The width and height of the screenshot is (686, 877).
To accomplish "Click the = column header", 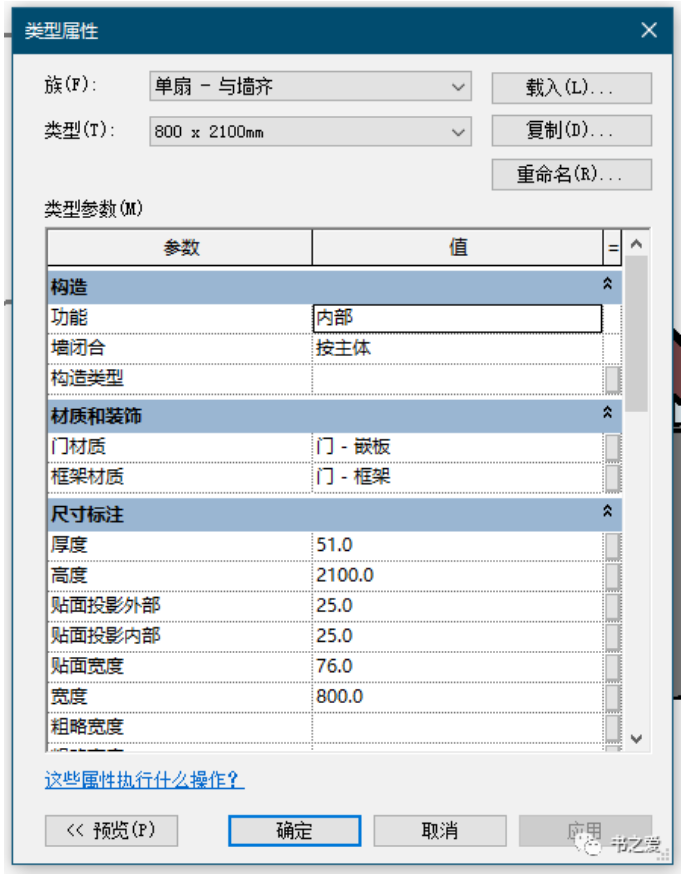I will [x=613, y=247].
